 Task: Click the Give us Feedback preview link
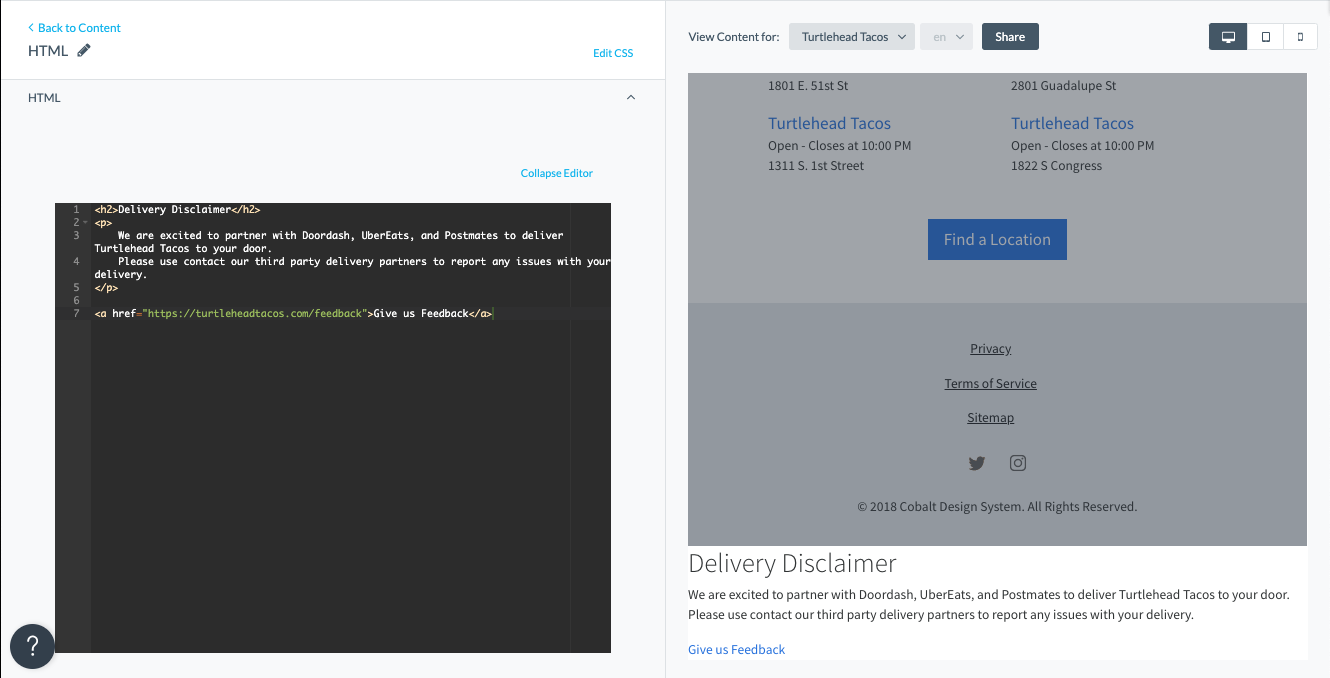(736, 650)
